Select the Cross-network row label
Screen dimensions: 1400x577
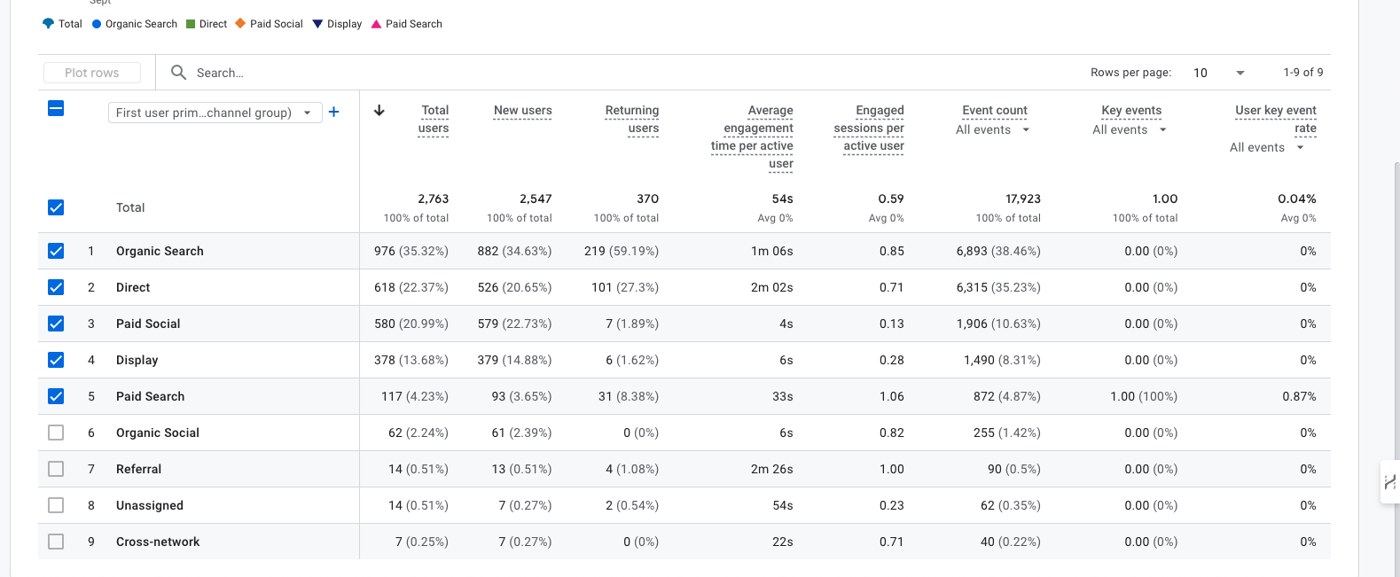pos(158,541)
